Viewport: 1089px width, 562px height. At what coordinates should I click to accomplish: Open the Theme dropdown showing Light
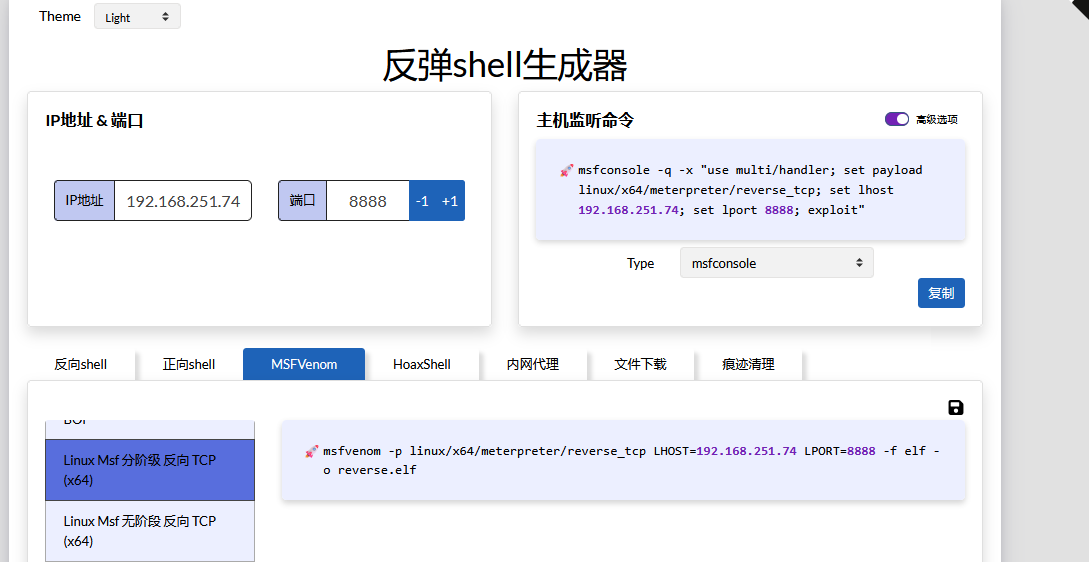[138, 17]
